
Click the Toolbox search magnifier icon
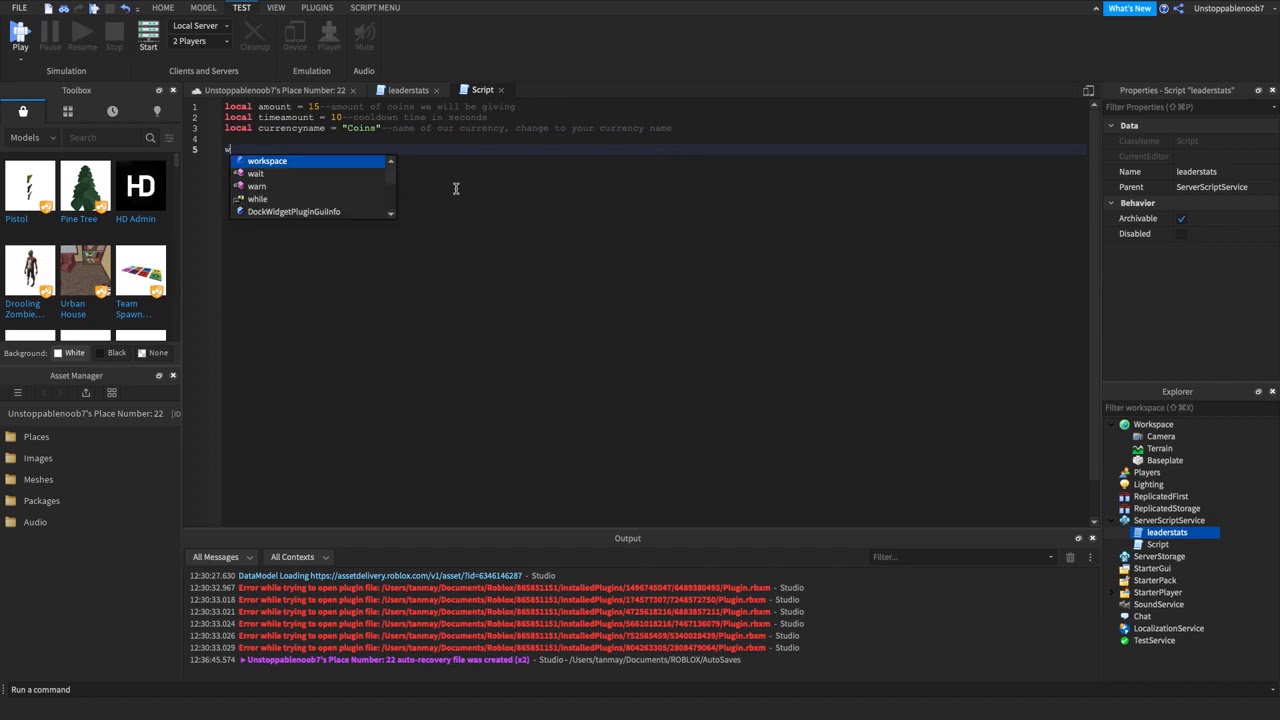tap(150, 138)
